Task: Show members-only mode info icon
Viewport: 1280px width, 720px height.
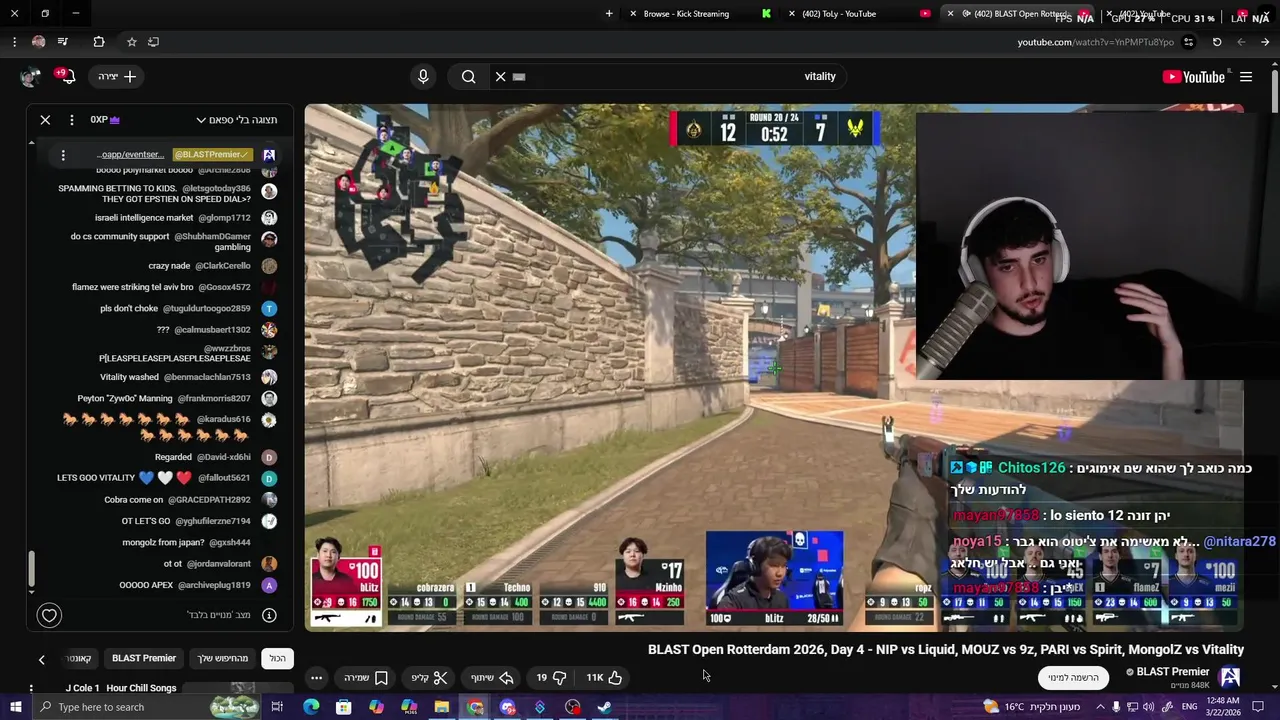Action: [269, 615]
